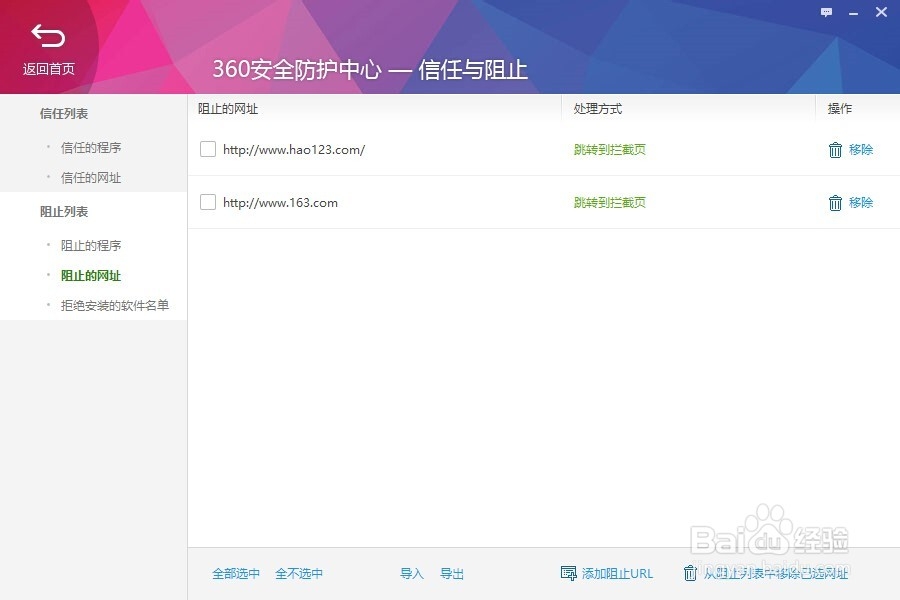Click 从阻止列表中移除已选网址
Image resolution: width=900 pixels, height=600 pixels.
(x=775, y=574)
